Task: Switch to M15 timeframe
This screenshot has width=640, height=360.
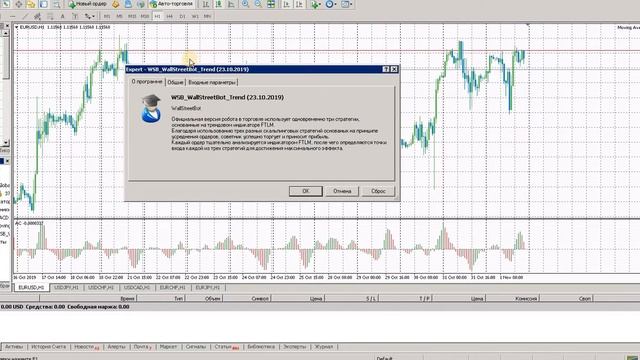Action: [x=132, y=16]
